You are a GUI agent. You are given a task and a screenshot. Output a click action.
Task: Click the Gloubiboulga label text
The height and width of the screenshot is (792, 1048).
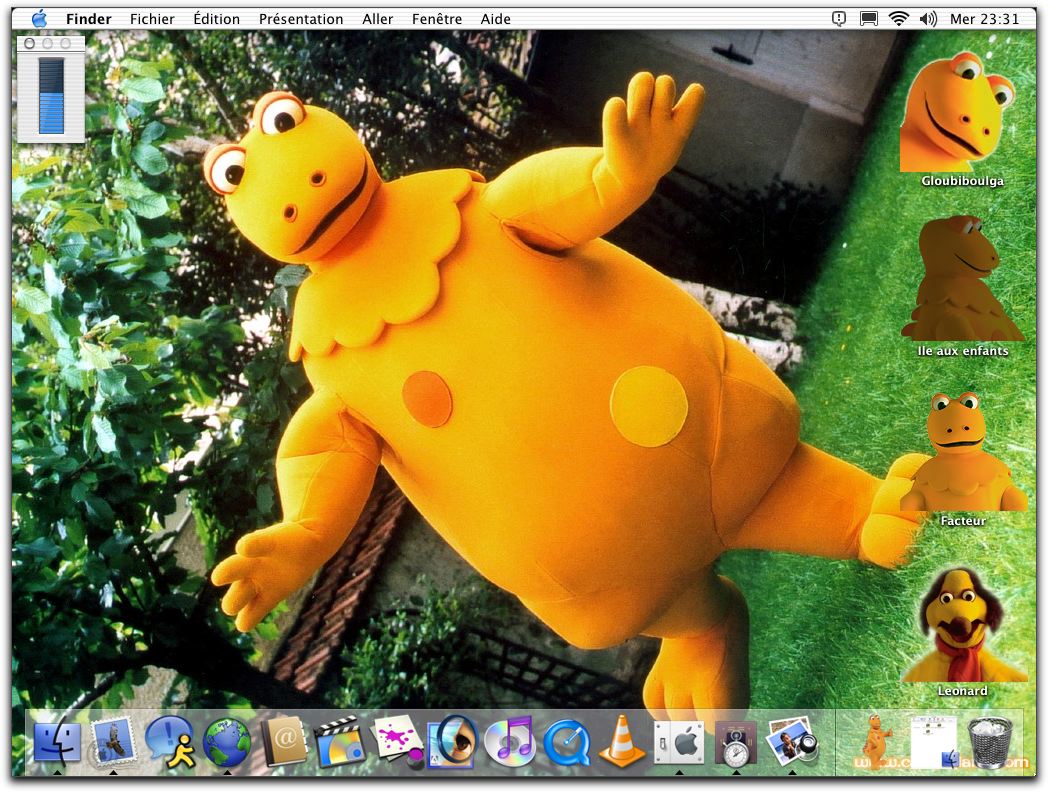(962, 180)
